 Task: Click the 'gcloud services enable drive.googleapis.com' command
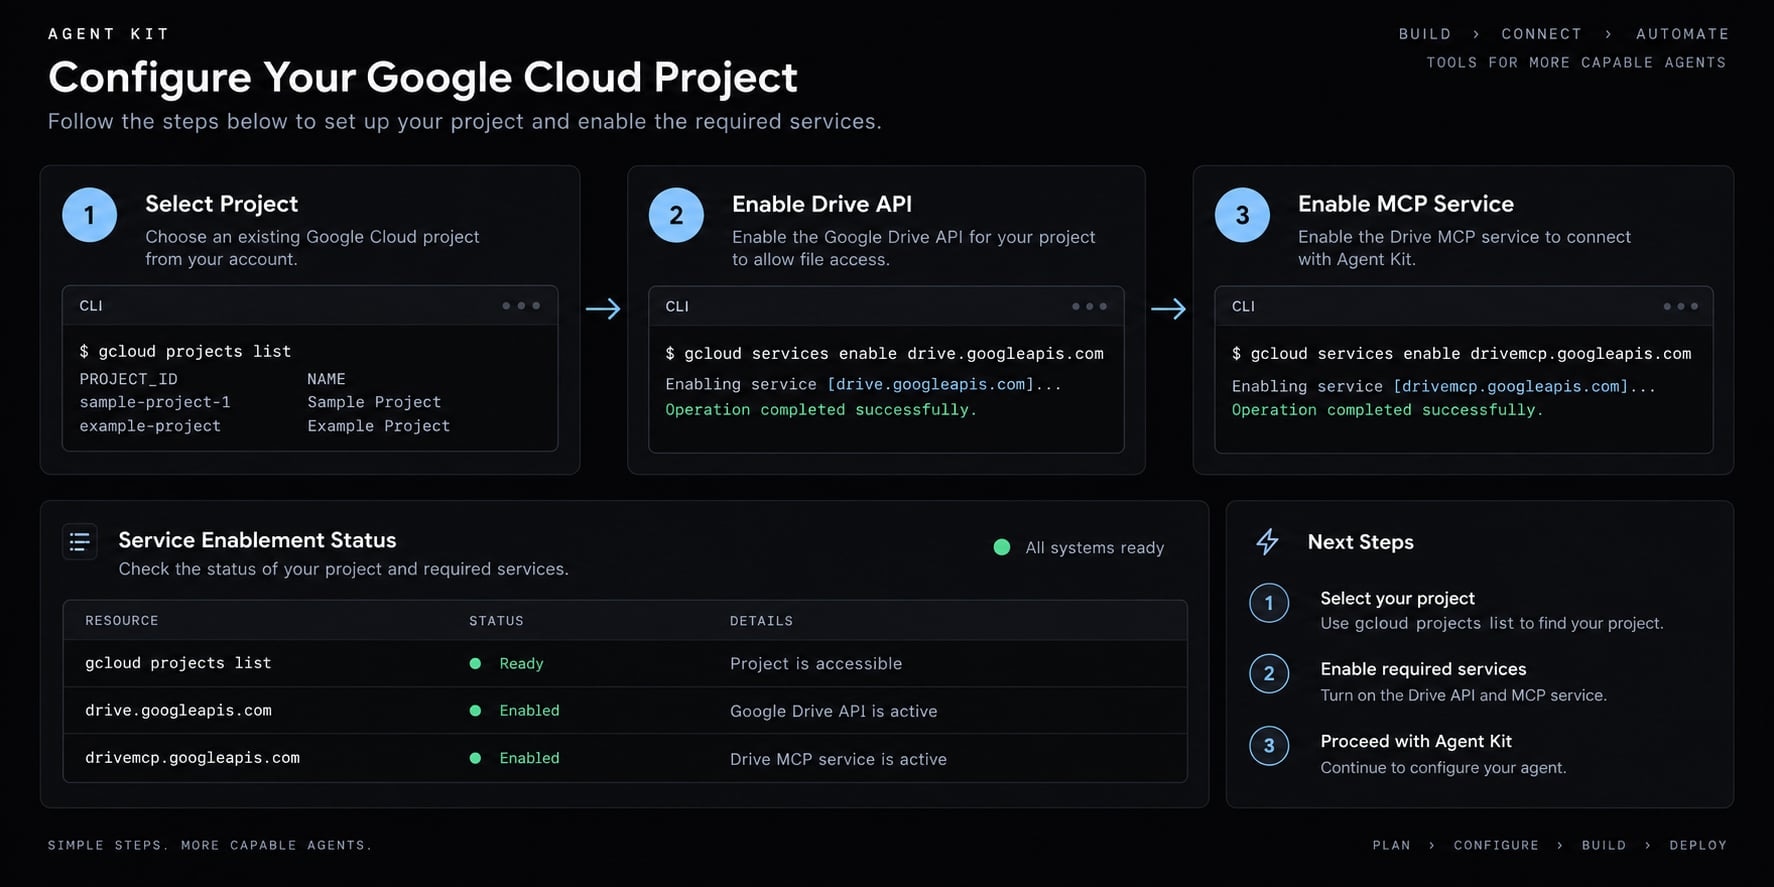894,354
